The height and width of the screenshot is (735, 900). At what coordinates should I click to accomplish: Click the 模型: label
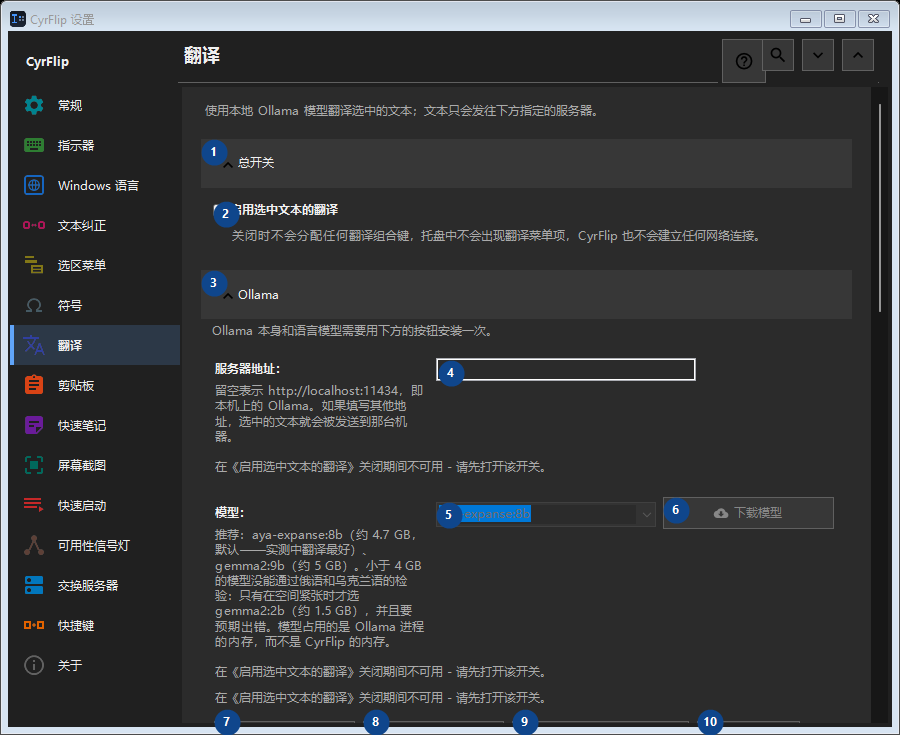click(230, 512)
